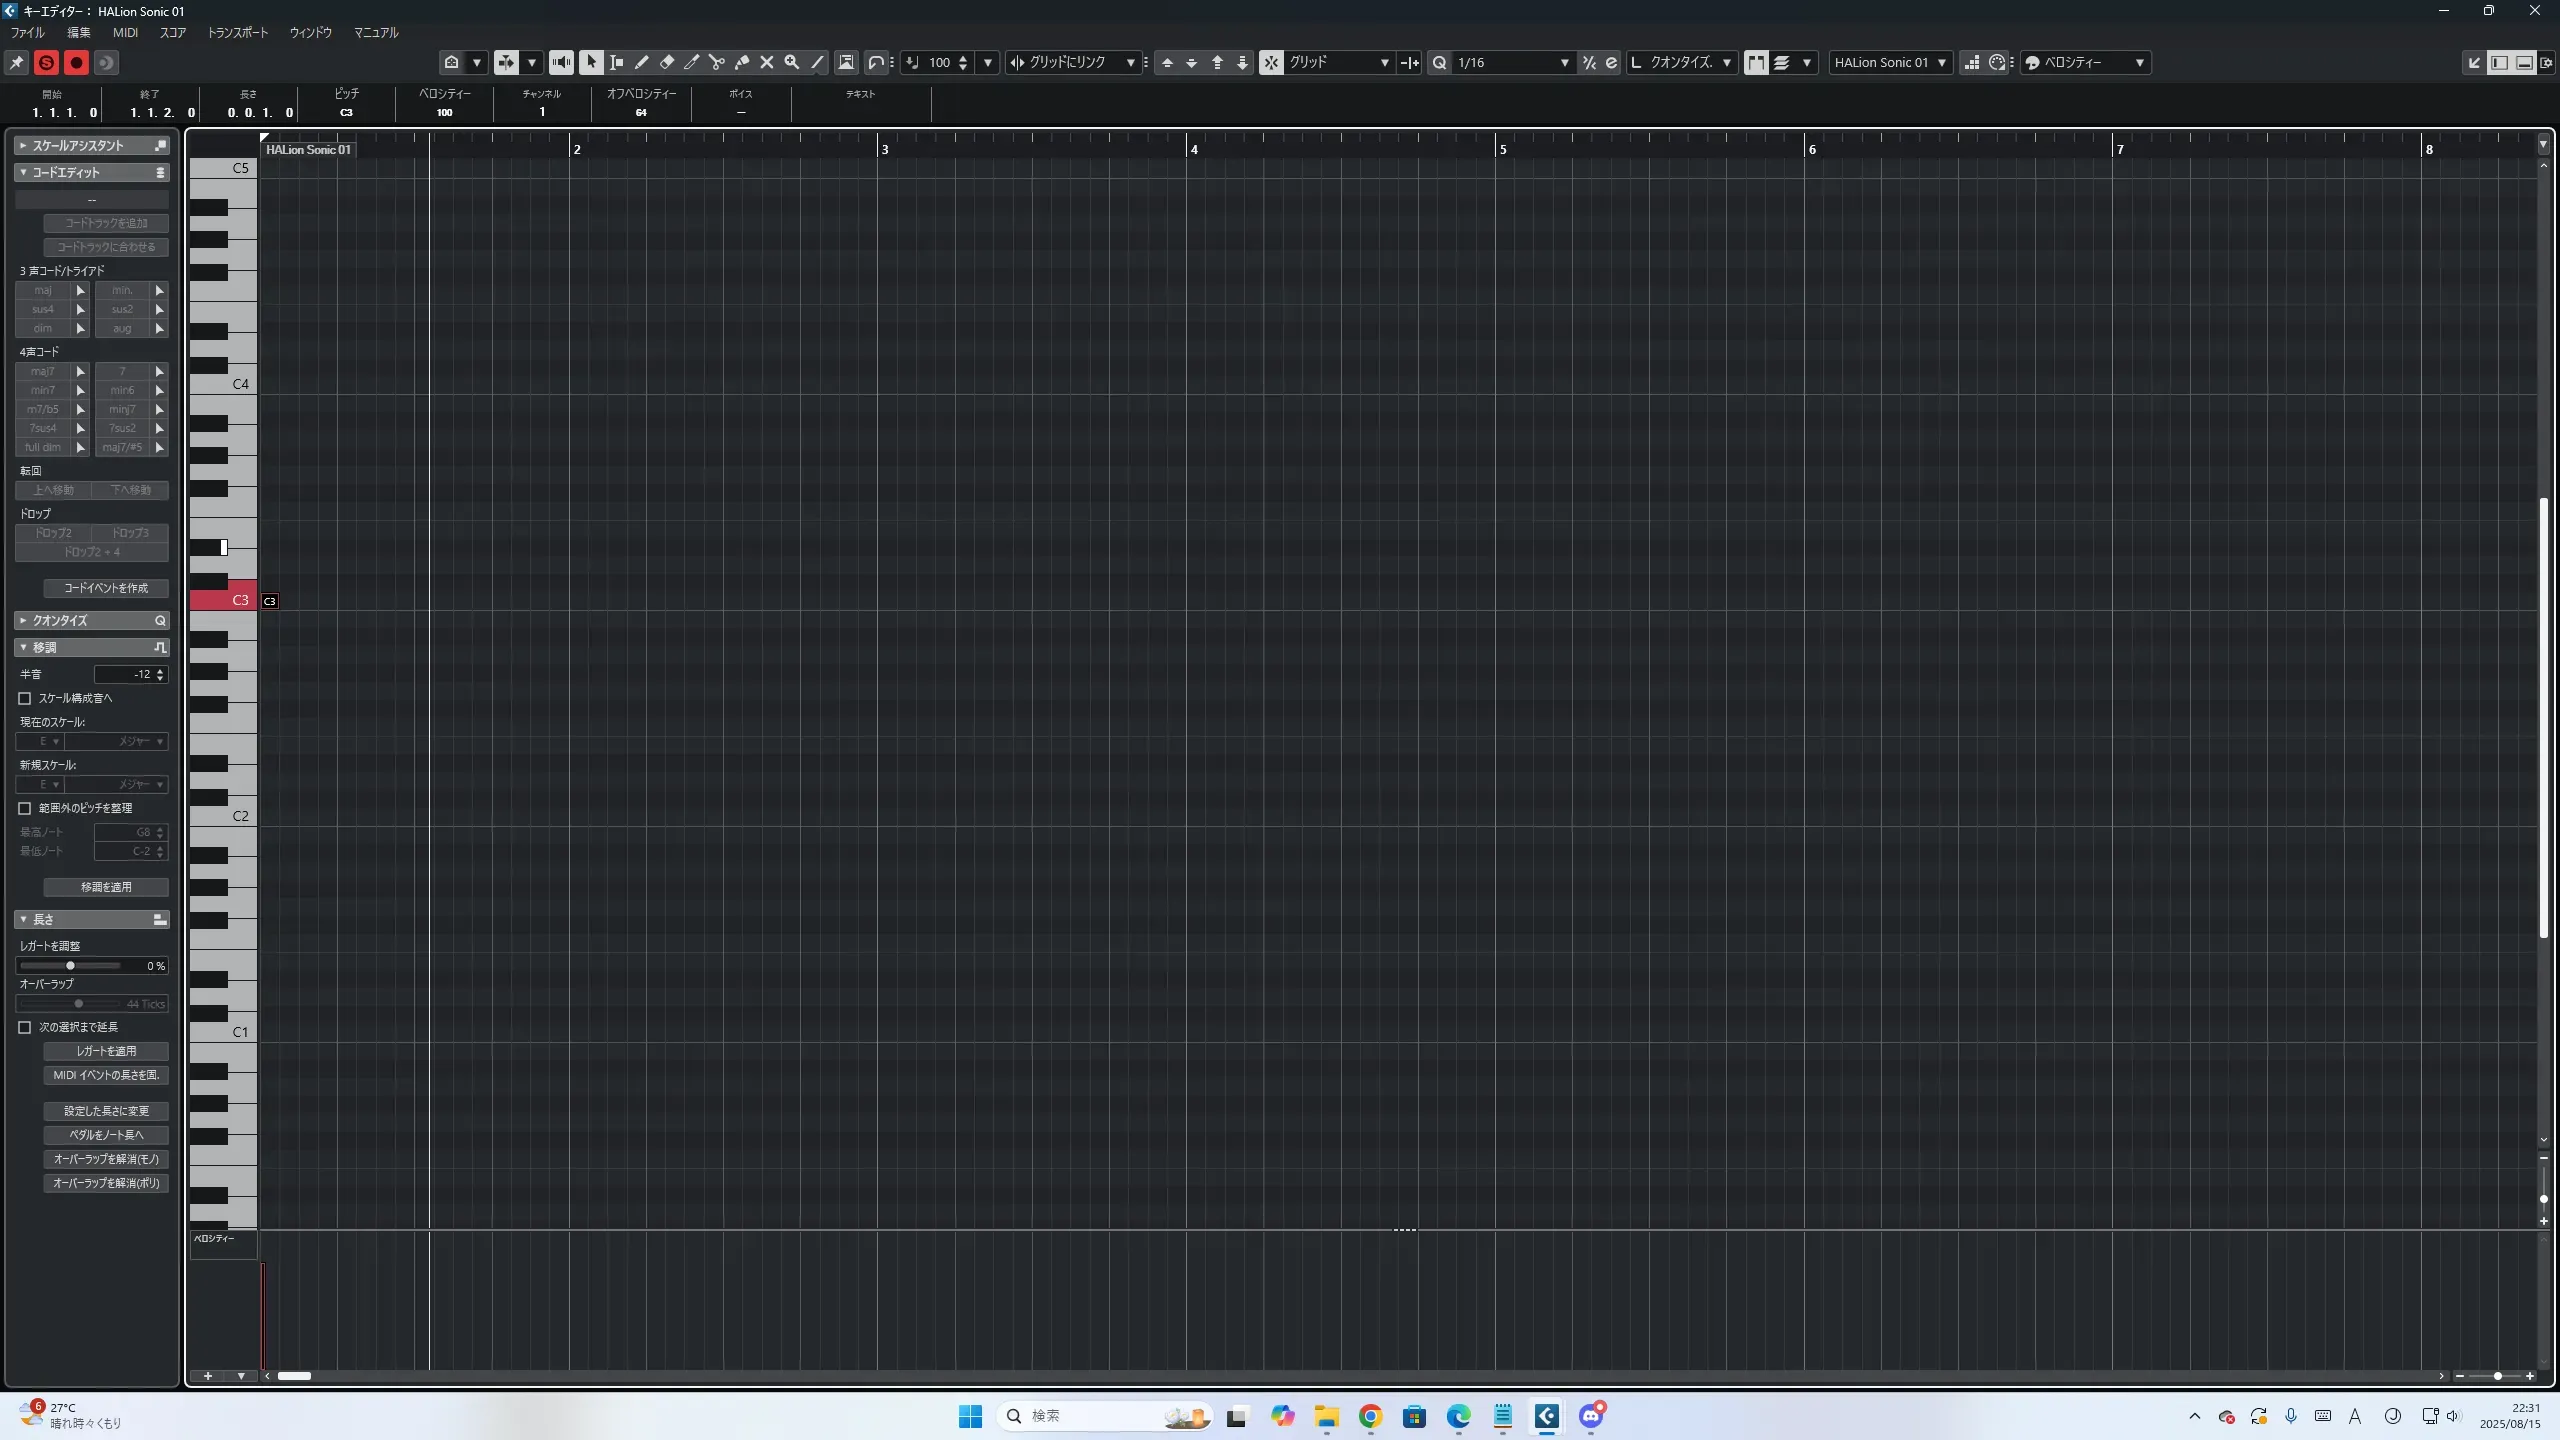Screen dimensions: 2560x1440
Task: Select the Zoom magnifier tool
Action: 792,62
